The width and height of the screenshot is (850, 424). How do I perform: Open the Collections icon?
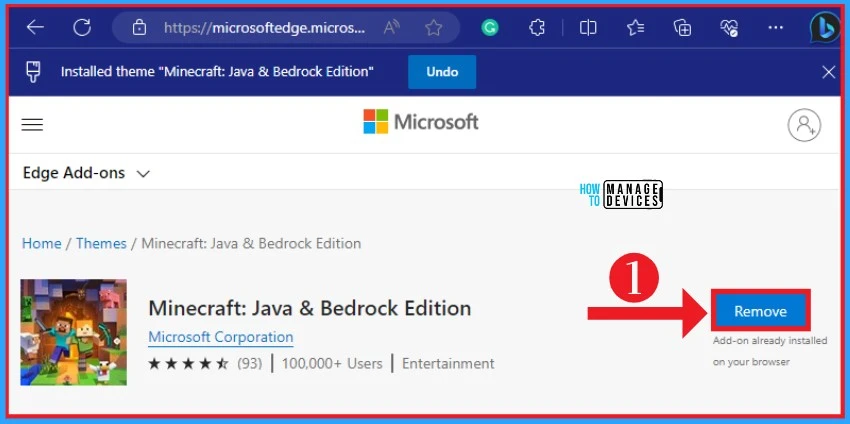coord(682,28)
